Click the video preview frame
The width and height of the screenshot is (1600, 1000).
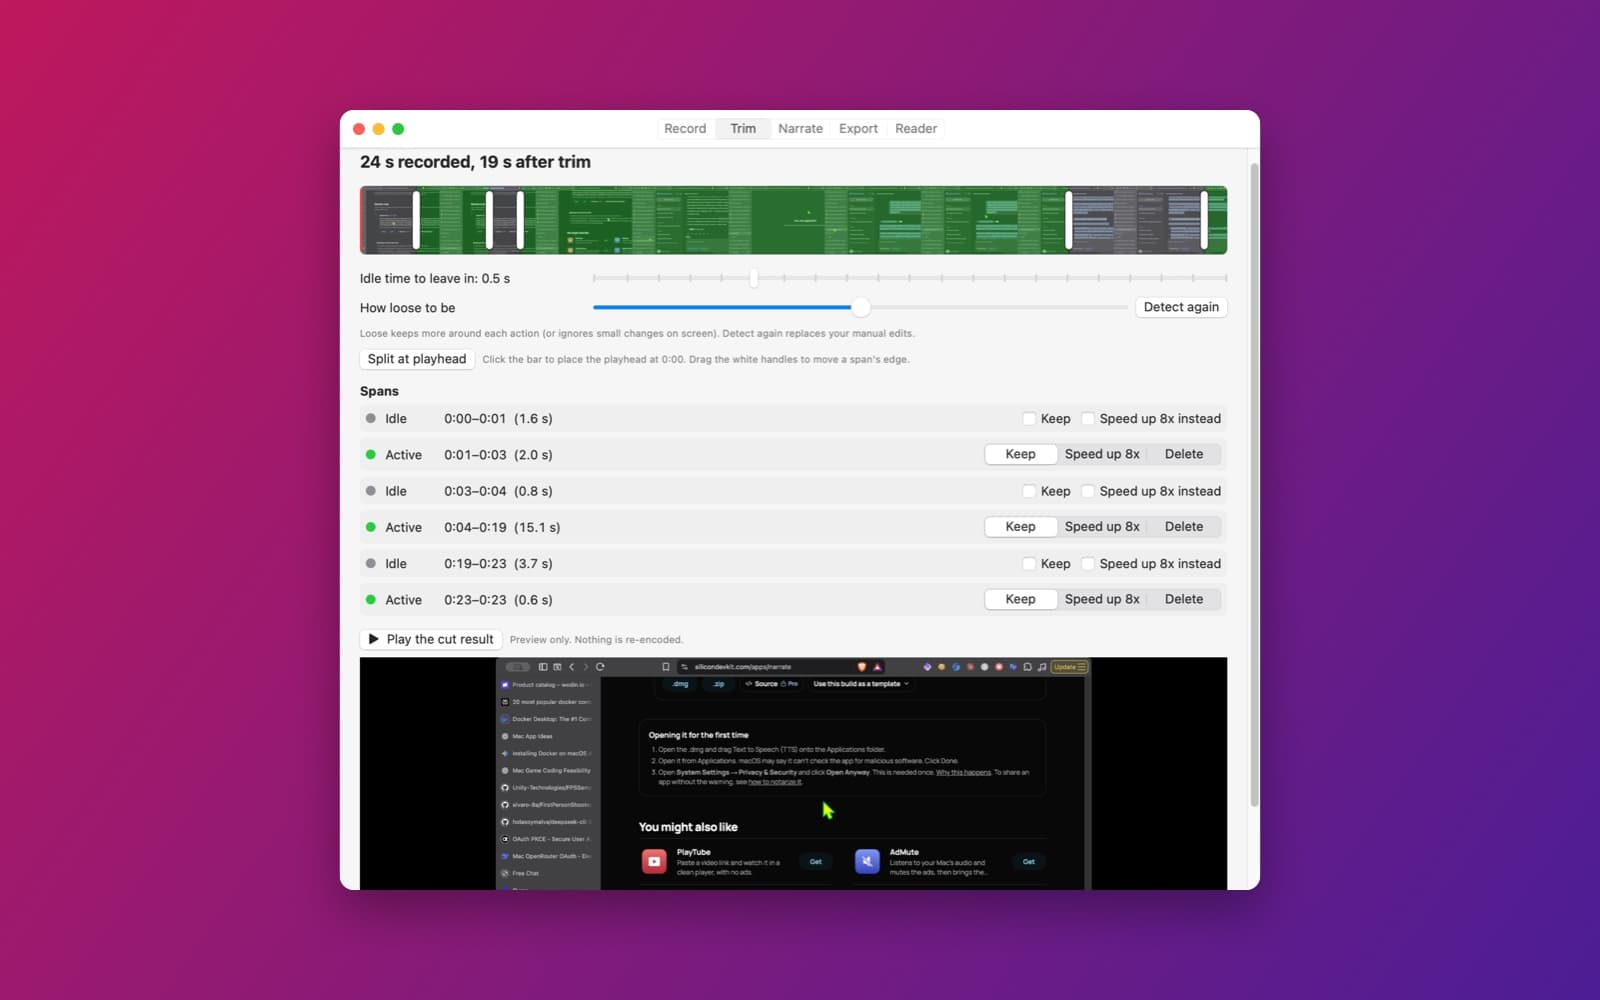point(794,773)
